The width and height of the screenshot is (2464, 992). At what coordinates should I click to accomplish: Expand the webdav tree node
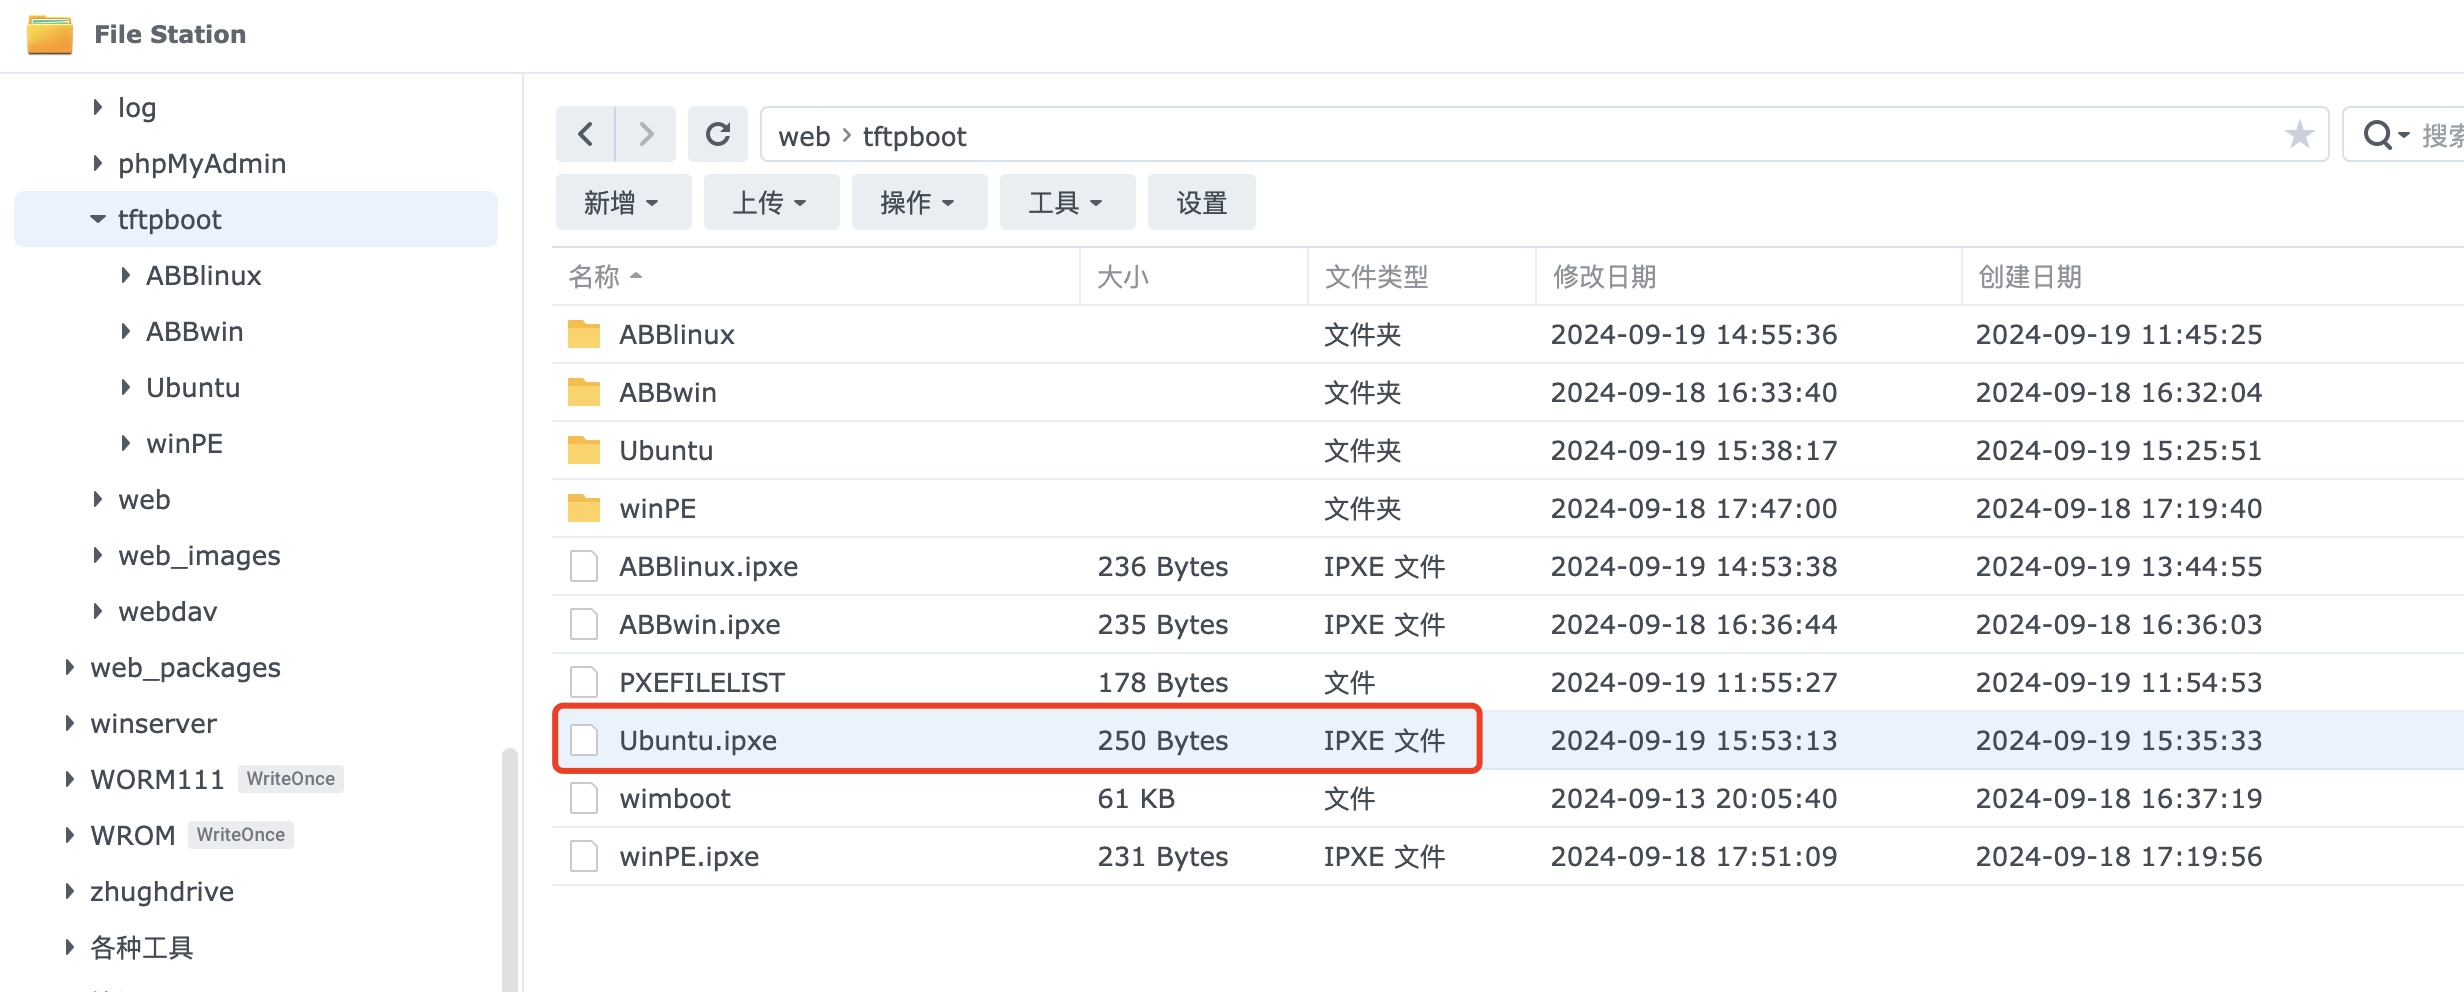pyautogui.click(x=97, y=610)
